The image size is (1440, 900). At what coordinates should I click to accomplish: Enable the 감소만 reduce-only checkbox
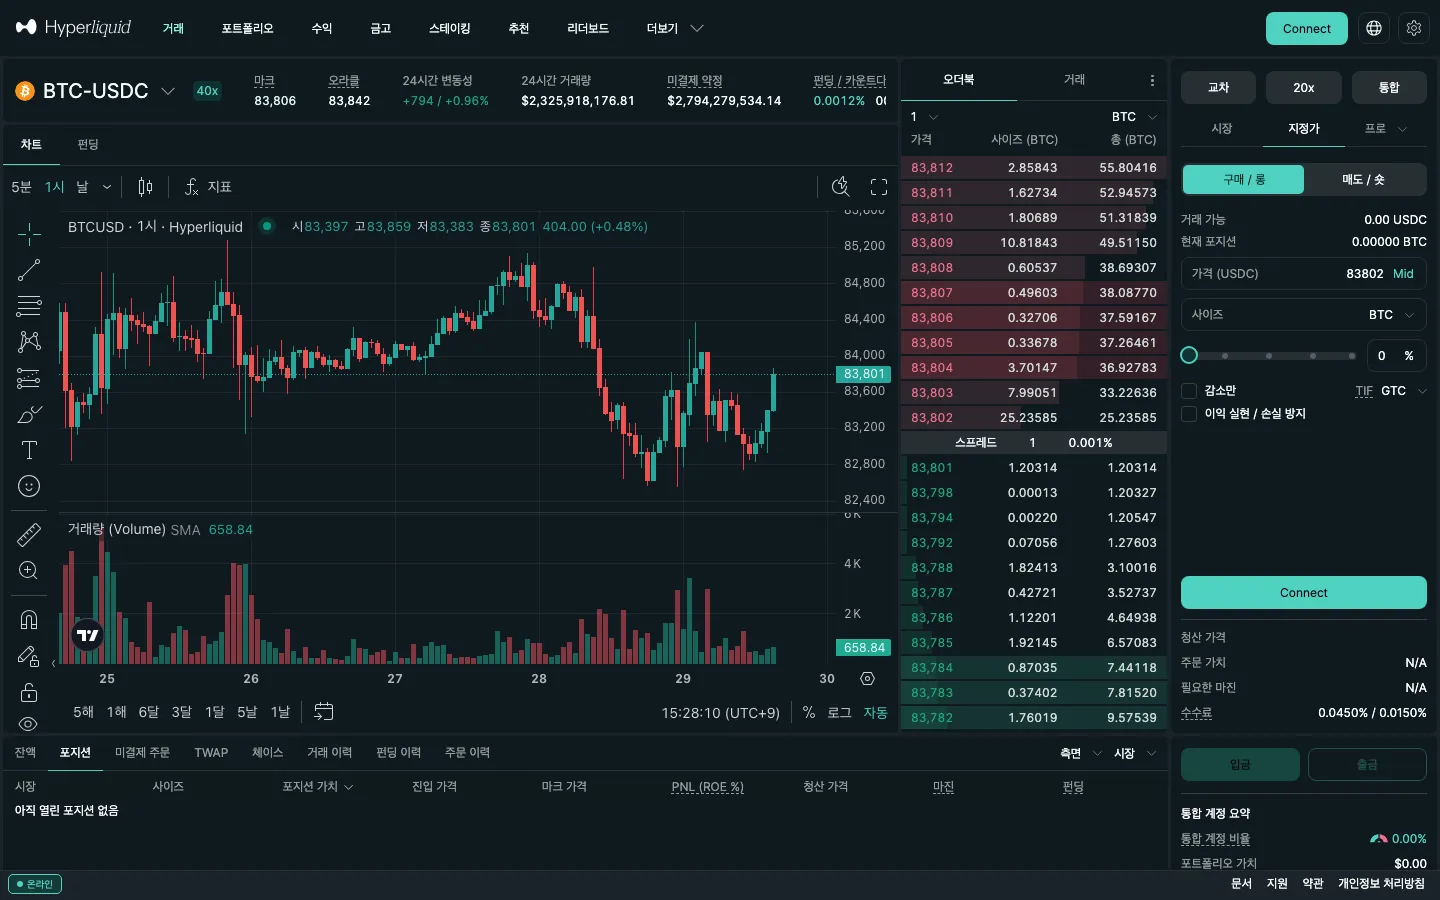point(1189,391)
